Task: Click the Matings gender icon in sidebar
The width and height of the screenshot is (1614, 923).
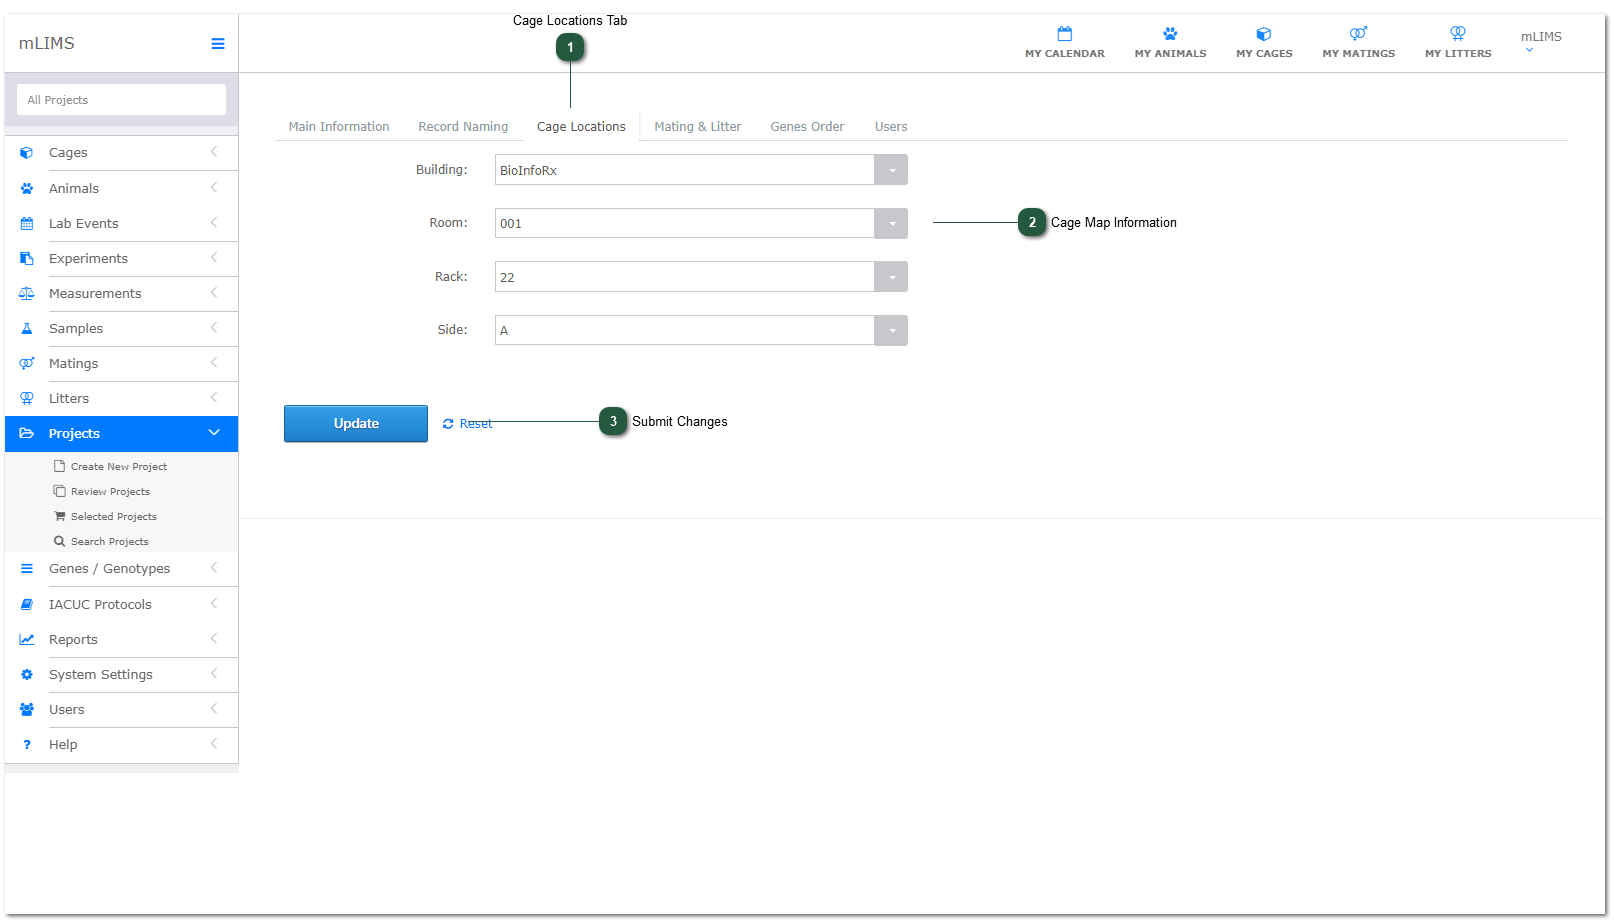Action: coord(27,363)
